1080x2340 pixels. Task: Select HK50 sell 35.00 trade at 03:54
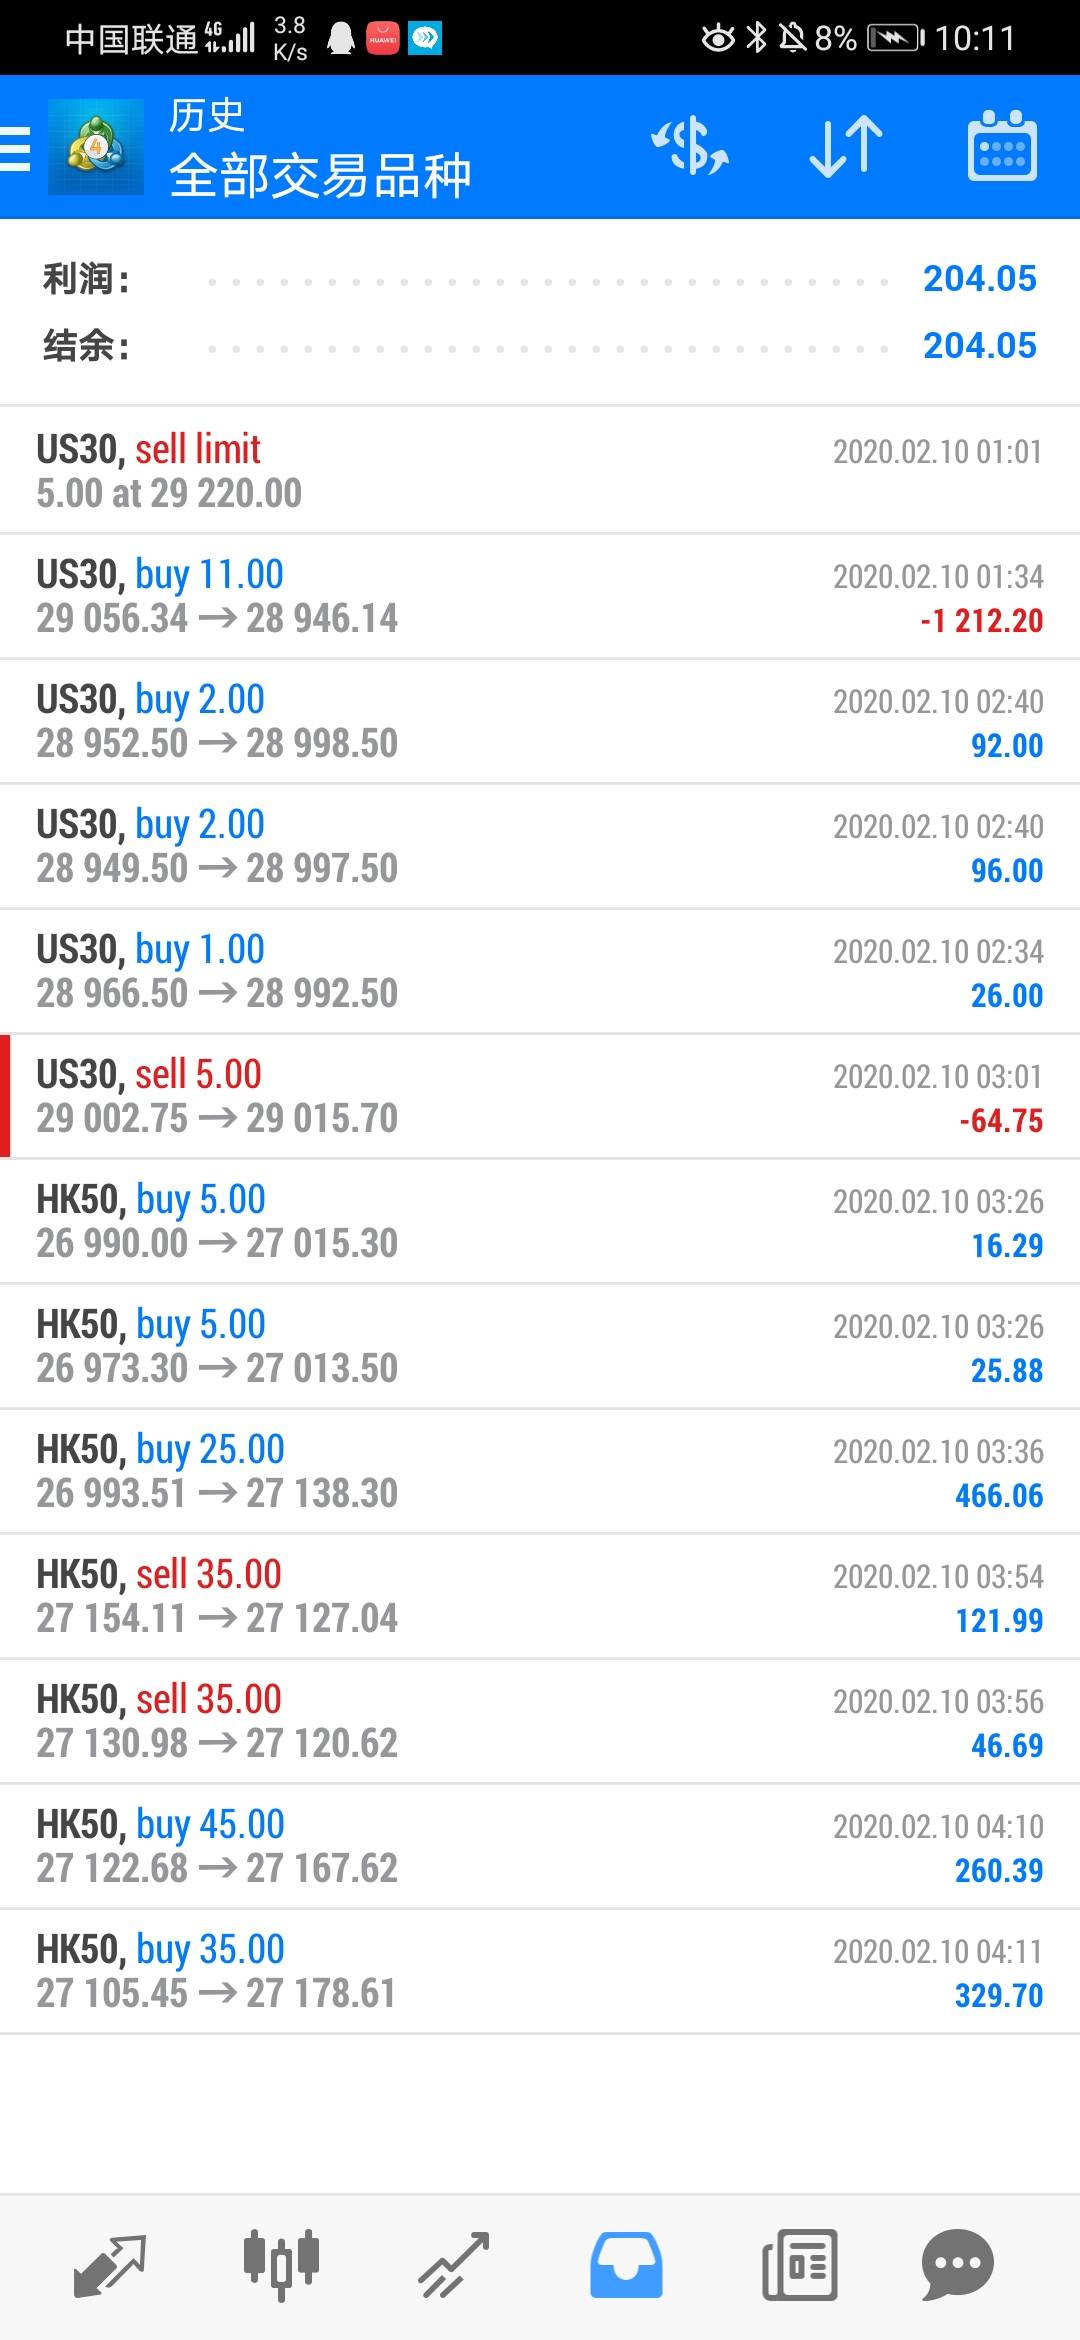coord(540,1596)
